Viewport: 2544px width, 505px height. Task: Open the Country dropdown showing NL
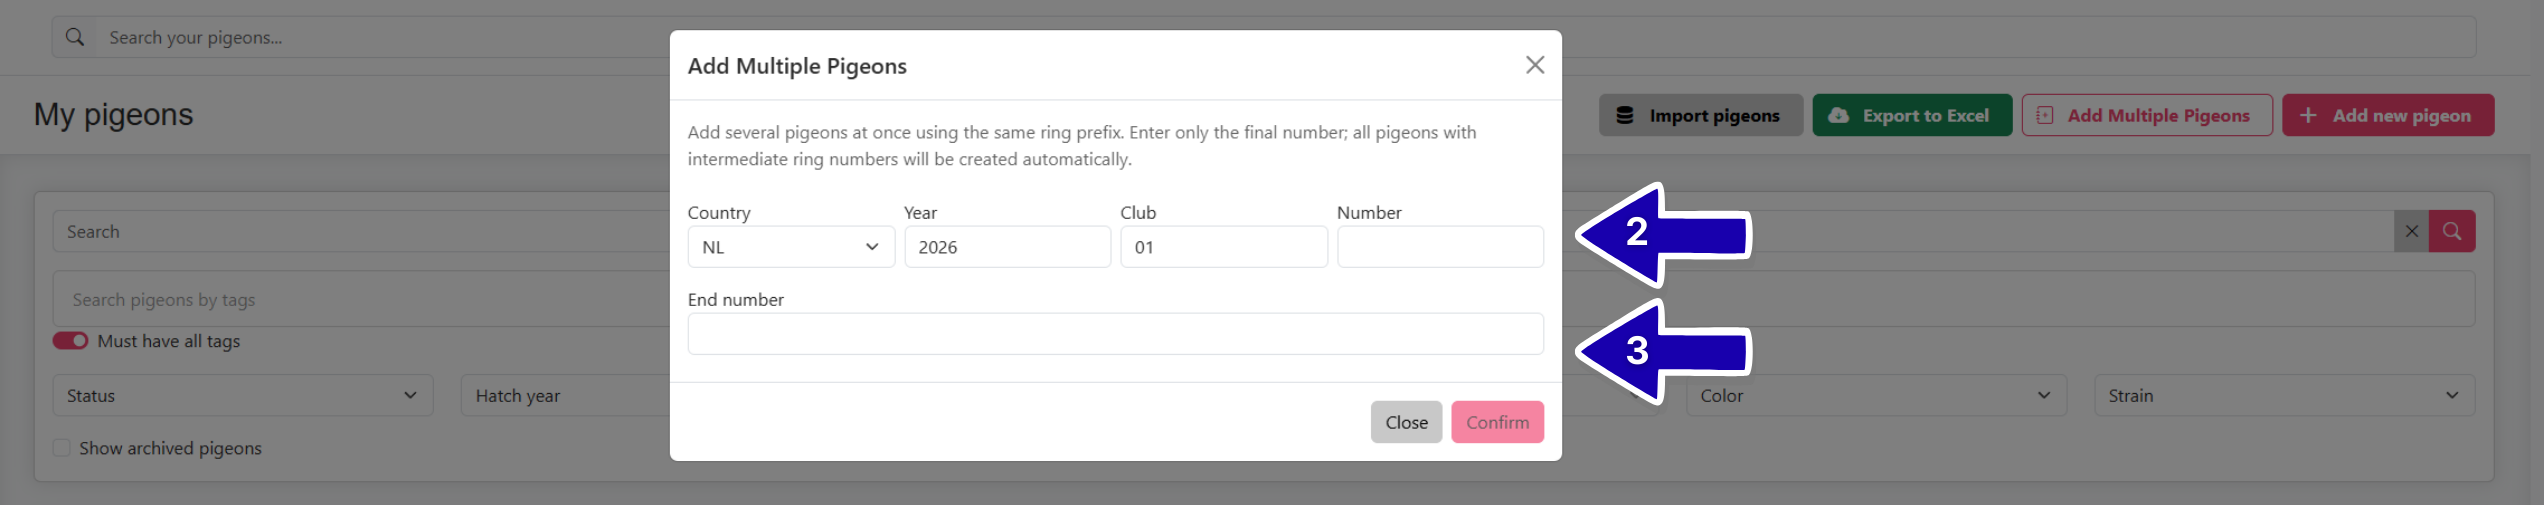click(x=790, y=247)
